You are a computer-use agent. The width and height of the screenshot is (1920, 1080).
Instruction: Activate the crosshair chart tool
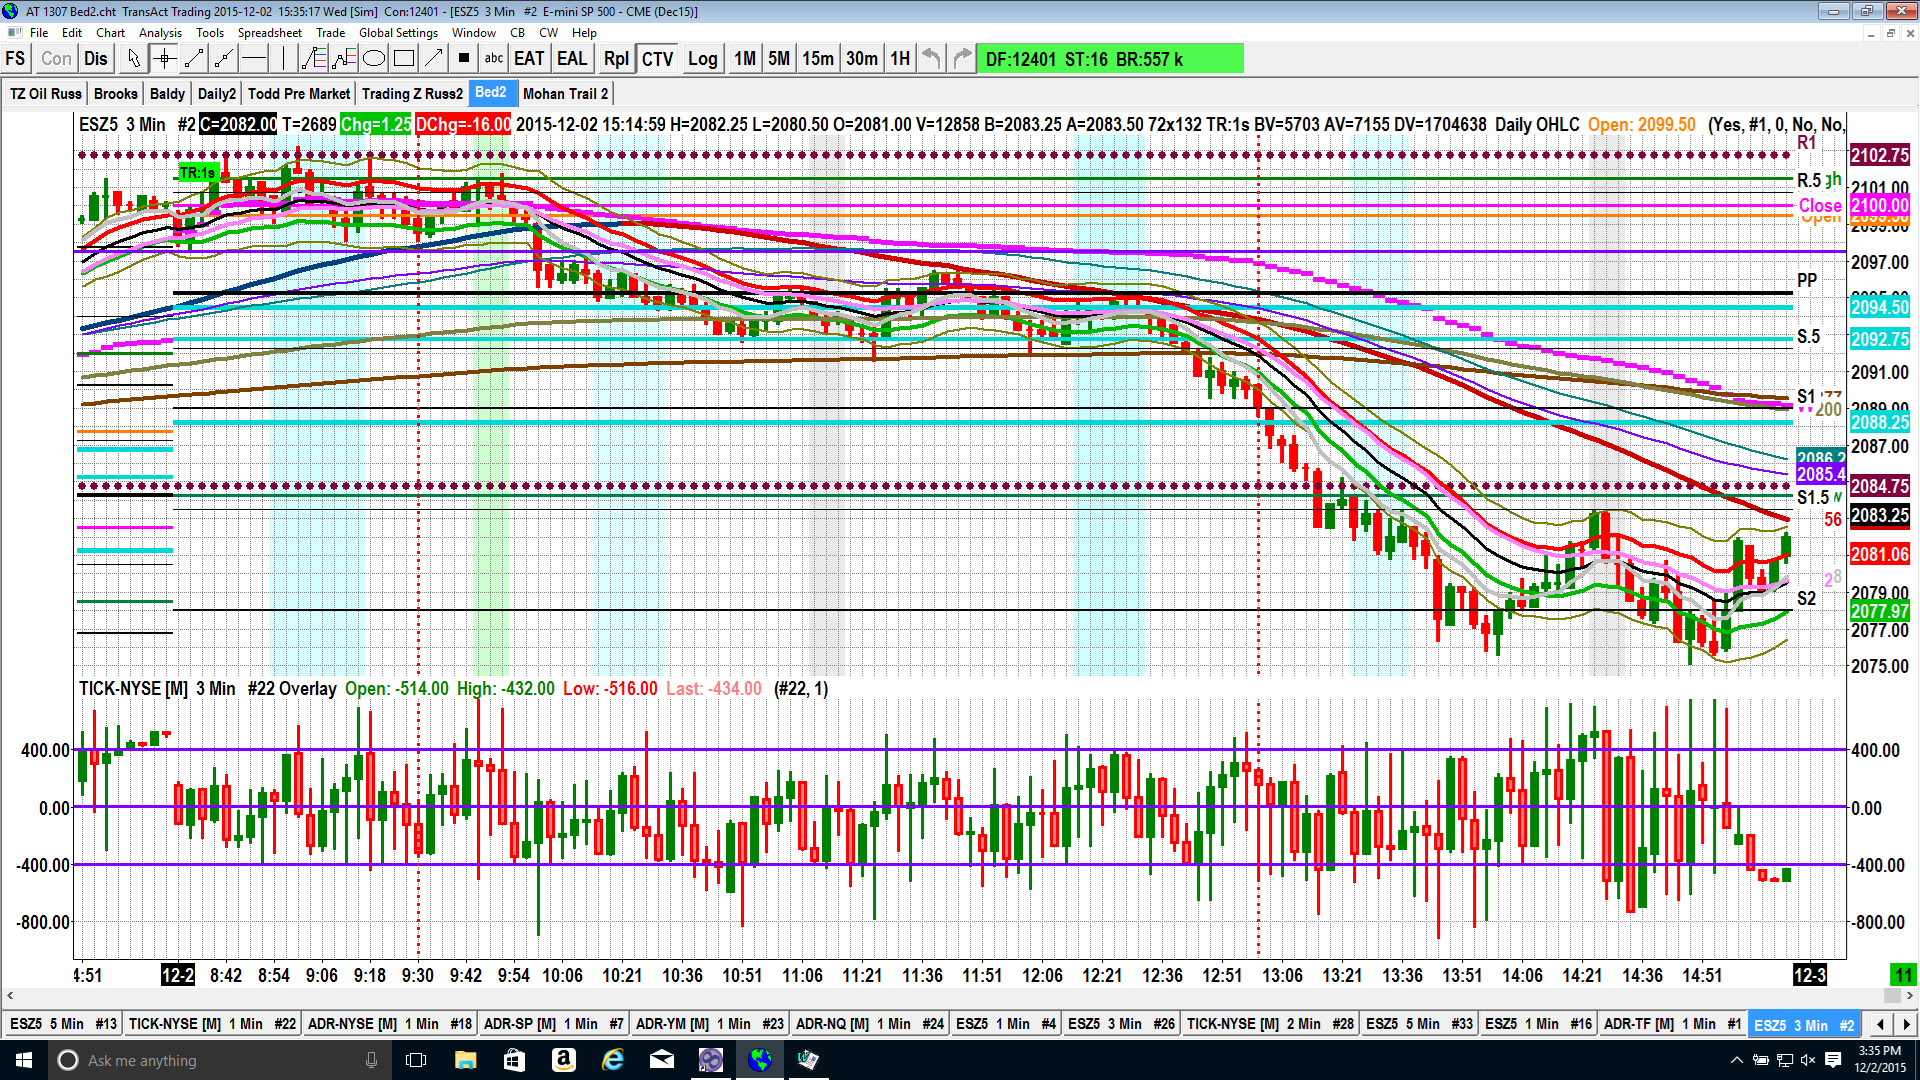164,59
